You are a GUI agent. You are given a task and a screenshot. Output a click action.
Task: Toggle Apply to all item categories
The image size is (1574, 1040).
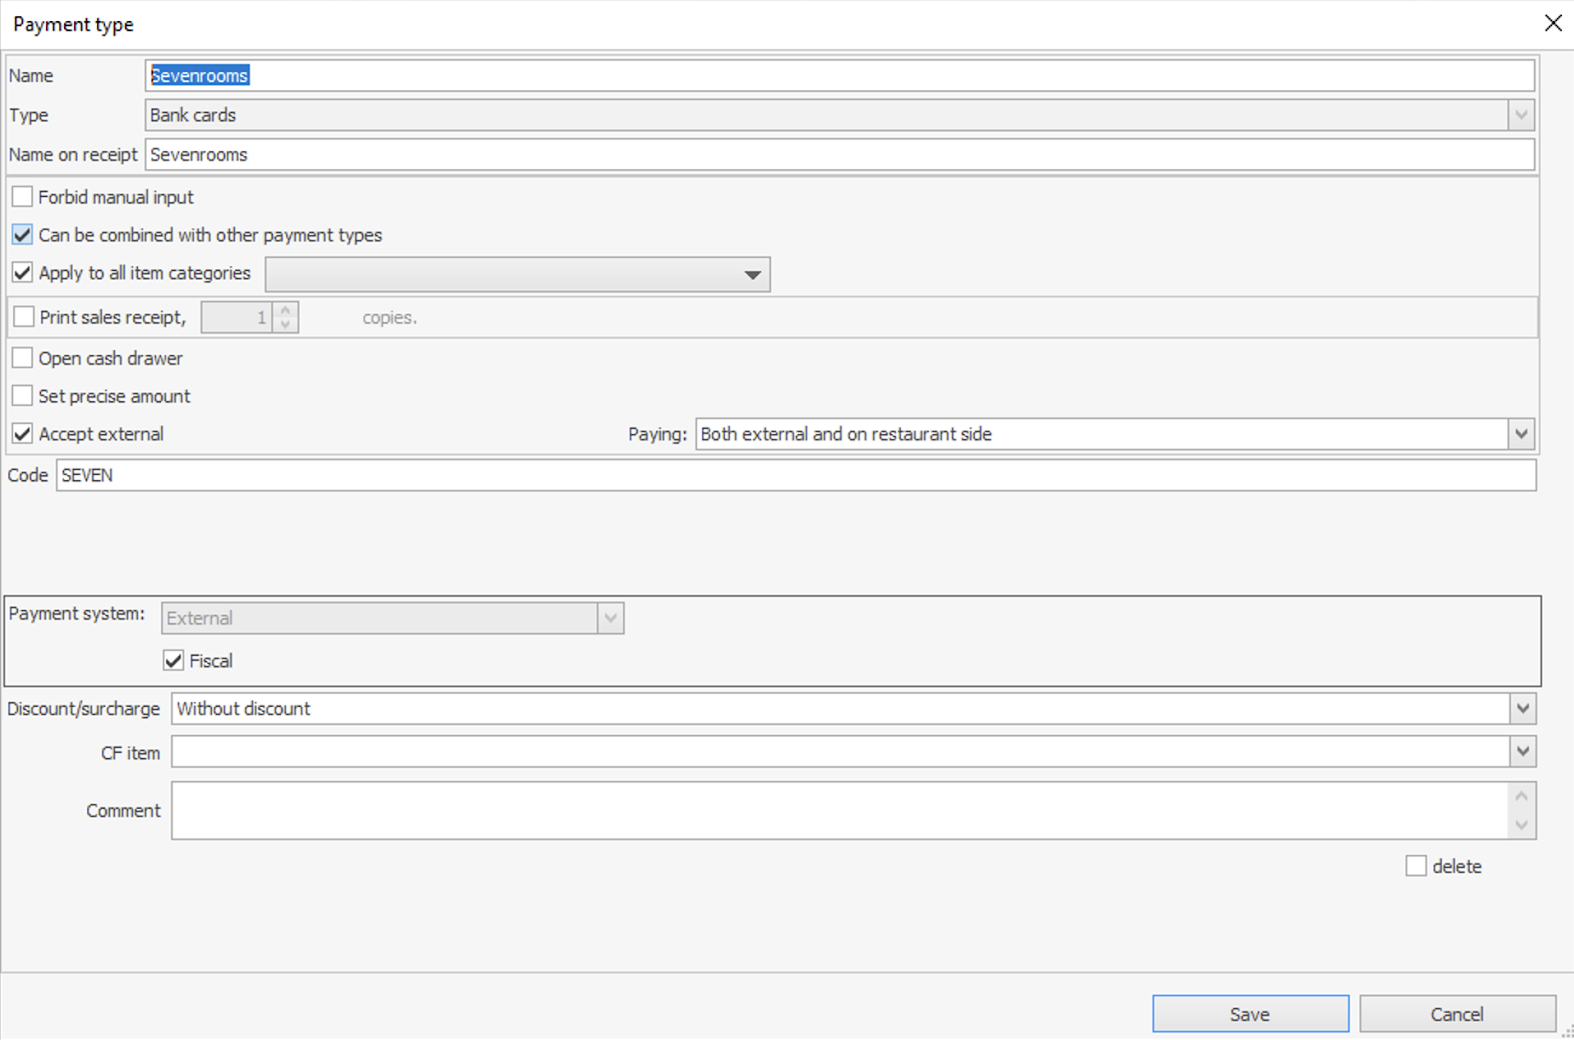click(x=22, y=273)
